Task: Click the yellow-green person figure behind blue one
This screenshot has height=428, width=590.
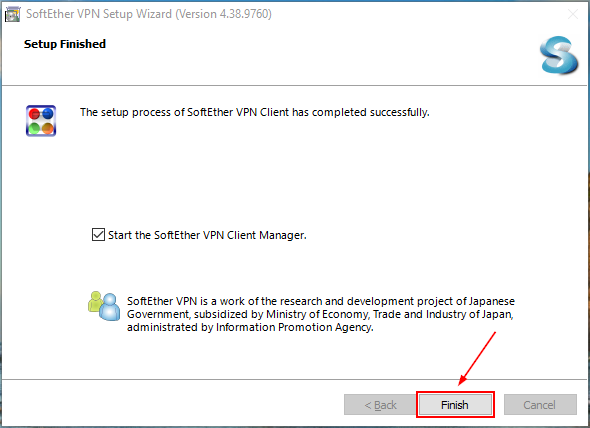Action: [94, 301]
